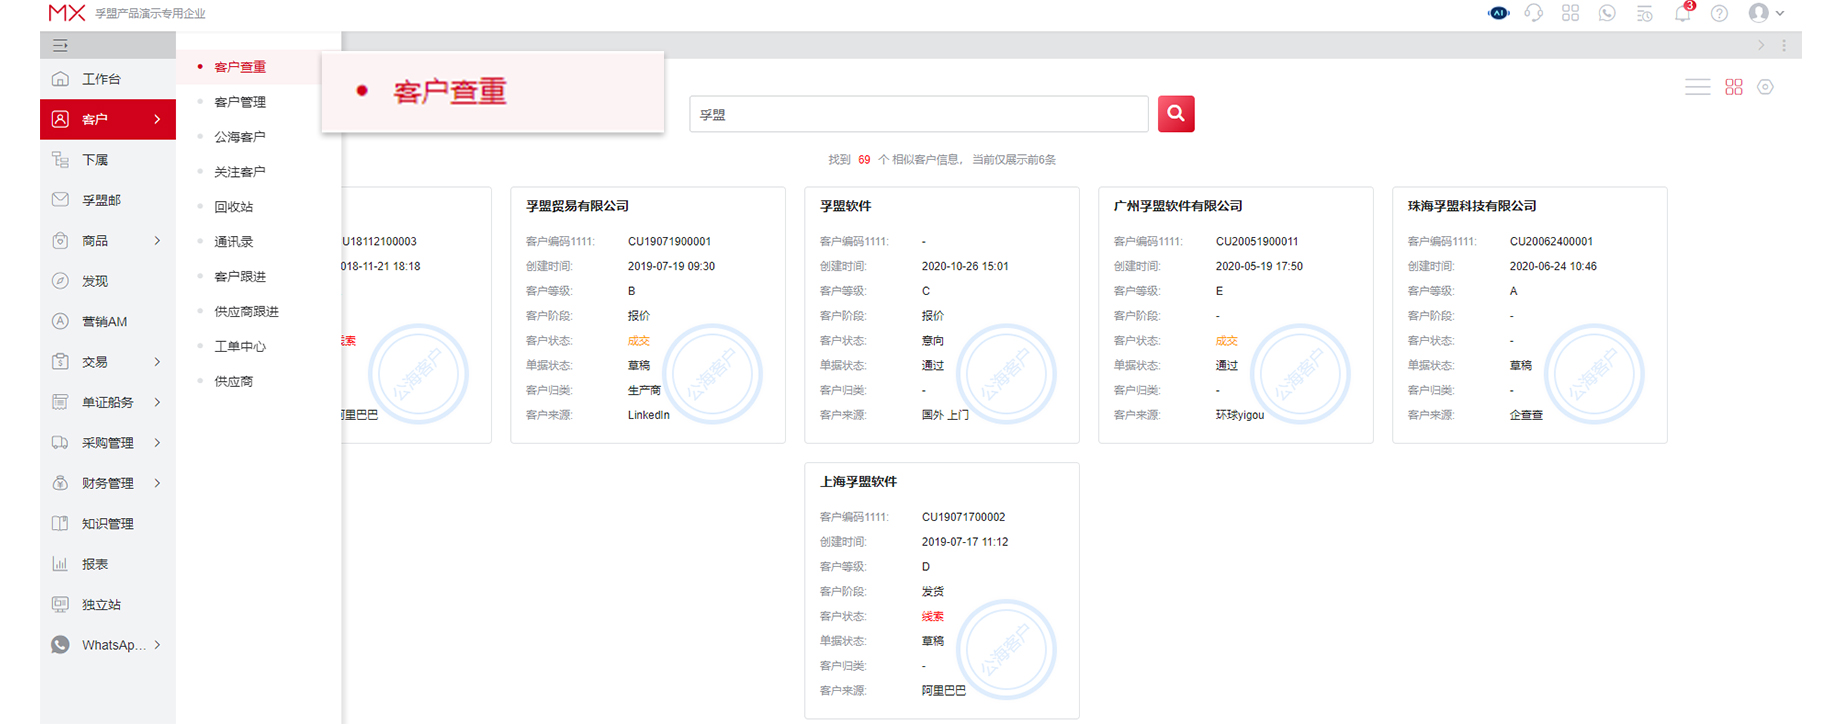
Task: Click the 下属 hierarchy icon
Action: (x=60, y=160)
